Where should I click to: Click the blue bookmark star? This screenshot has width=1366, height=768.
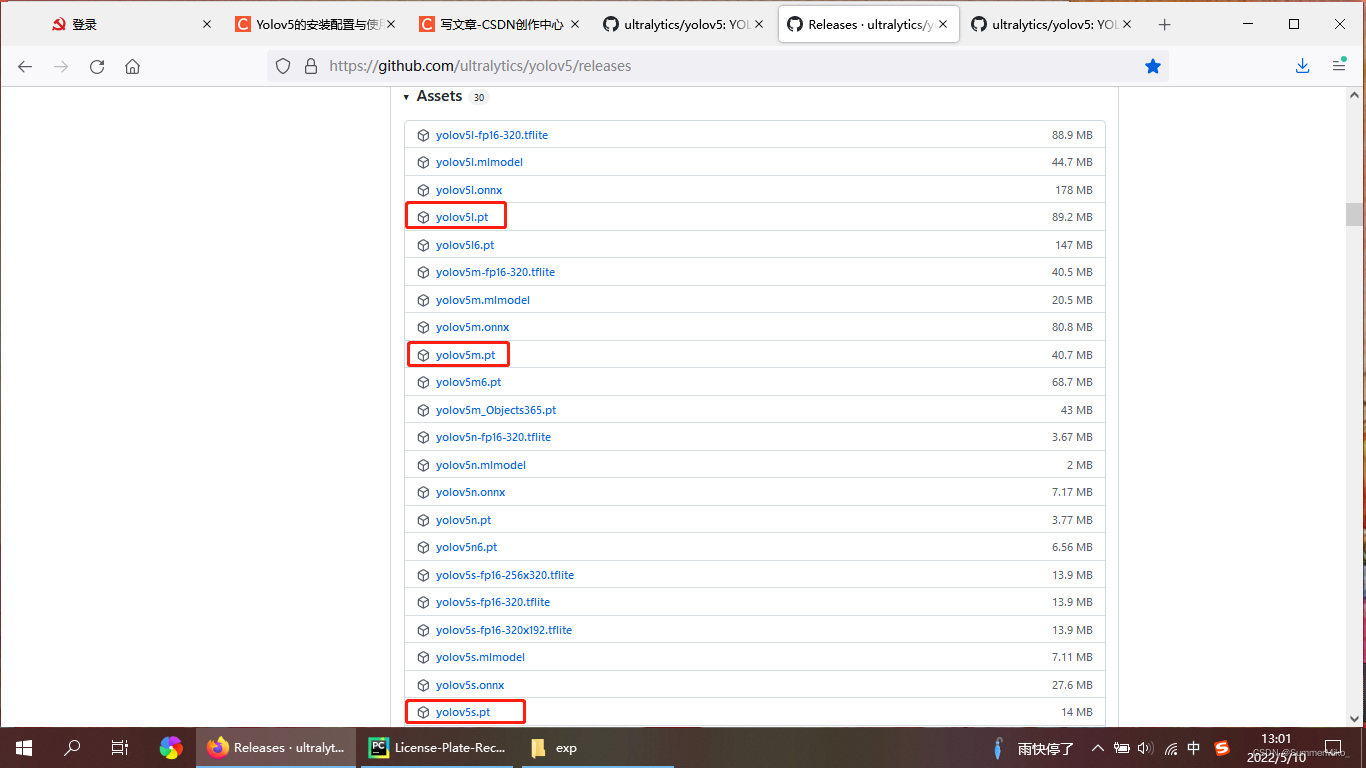pyautogui.click(x=1153, y=66)
